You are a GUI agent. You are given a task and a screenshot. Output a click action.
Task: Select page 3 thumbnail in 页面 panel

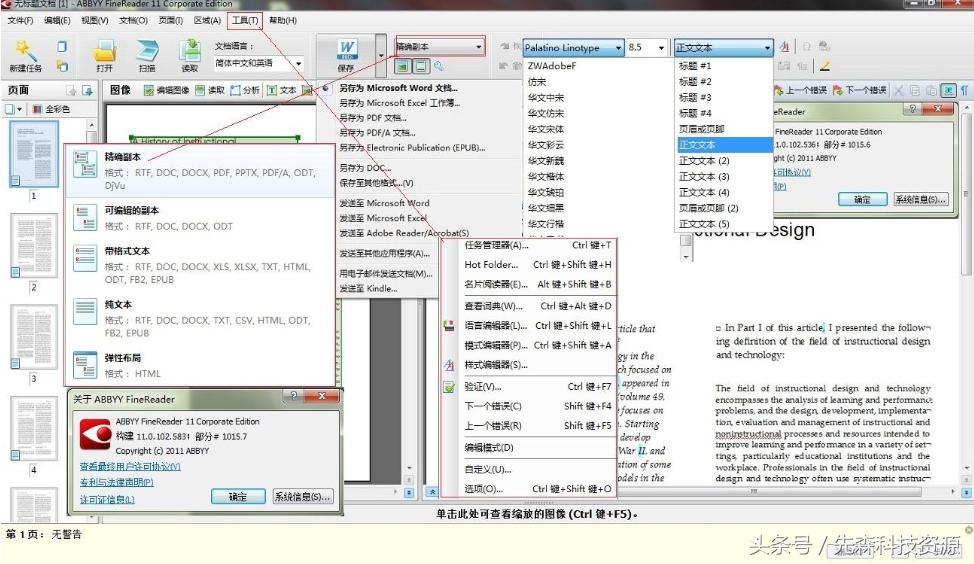pyautogui.click(x=34, y=337)
